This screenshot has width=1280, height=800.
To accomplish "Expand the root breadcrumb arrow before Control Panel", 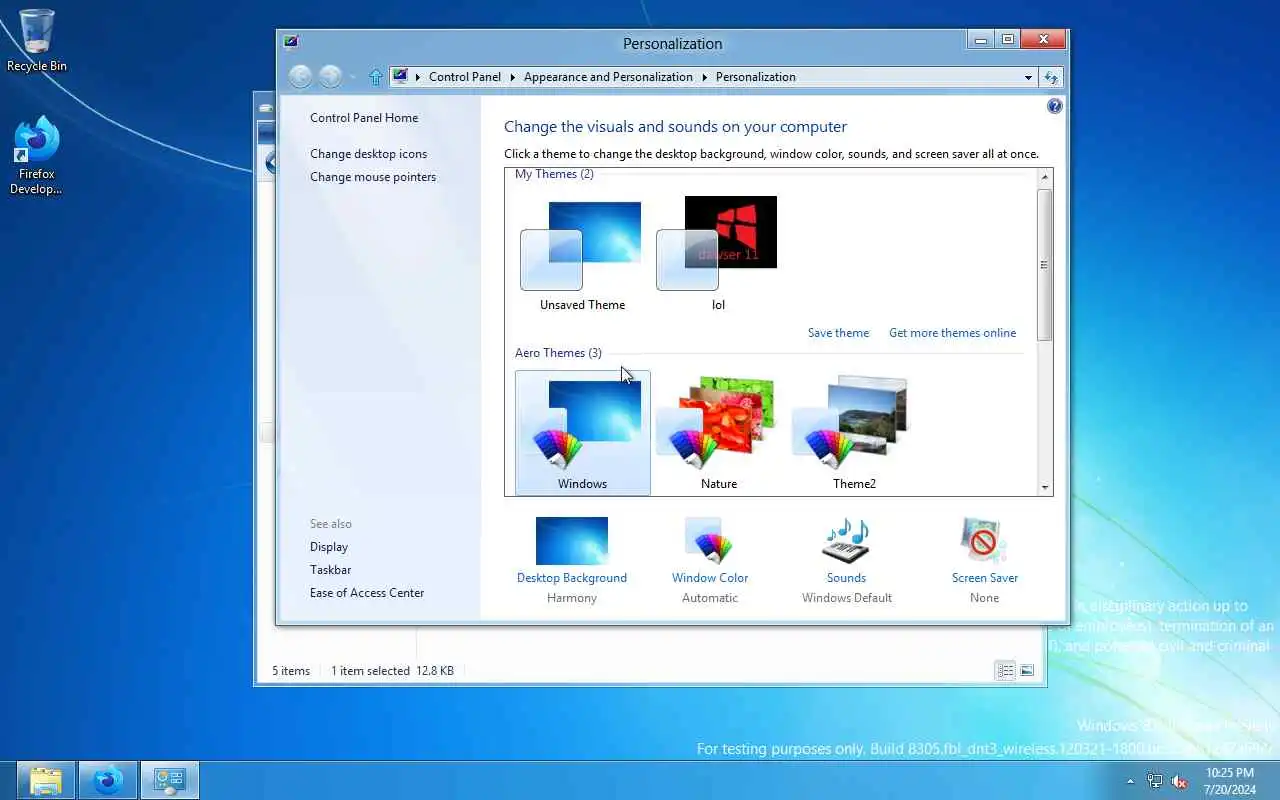I will 418,77.
